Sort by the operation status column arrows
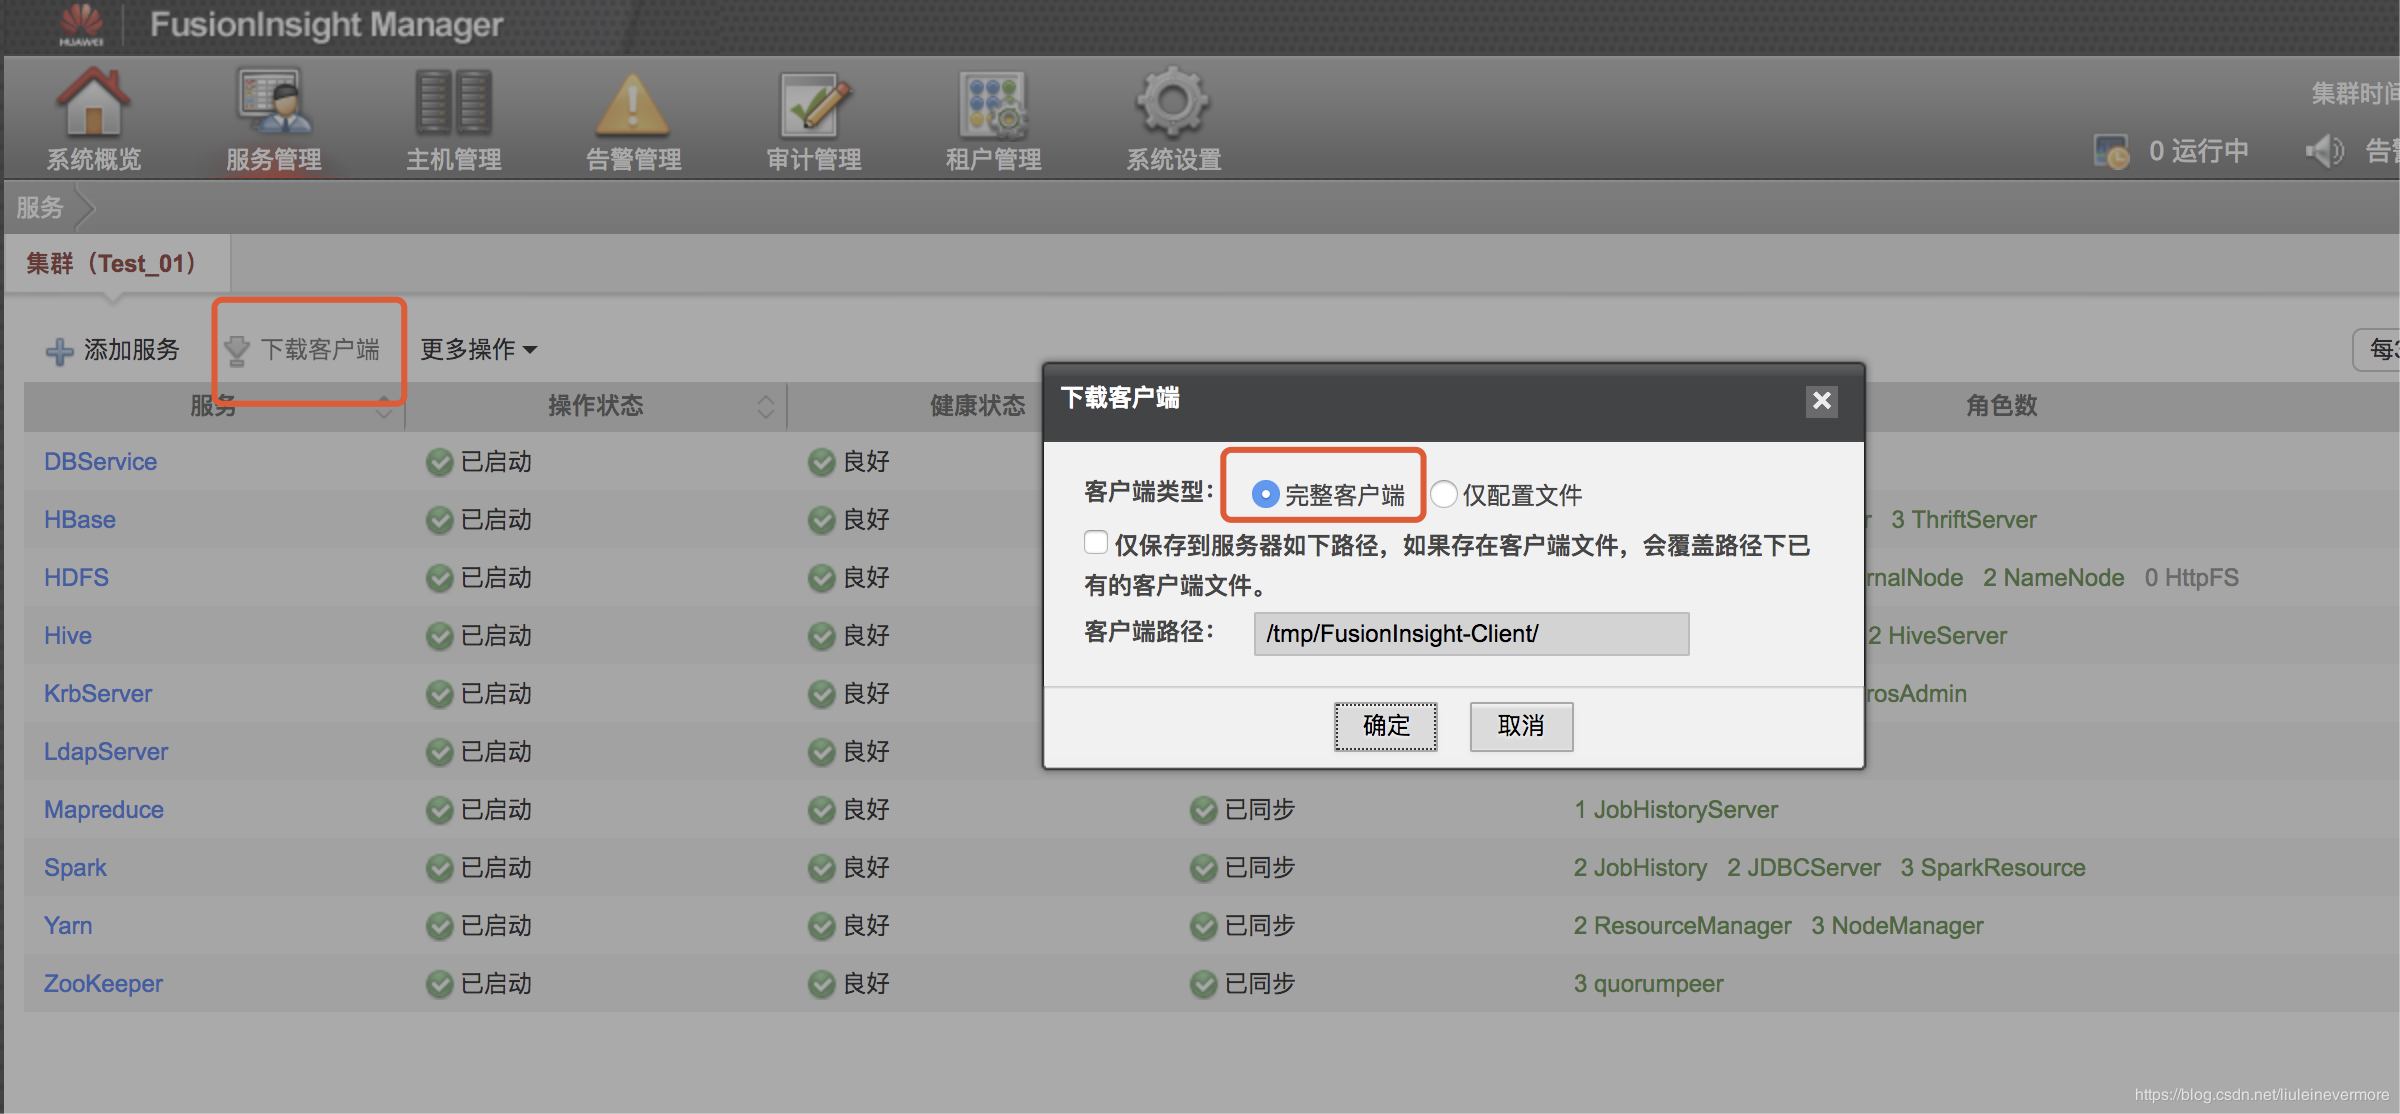 click(x=766, y=406)
